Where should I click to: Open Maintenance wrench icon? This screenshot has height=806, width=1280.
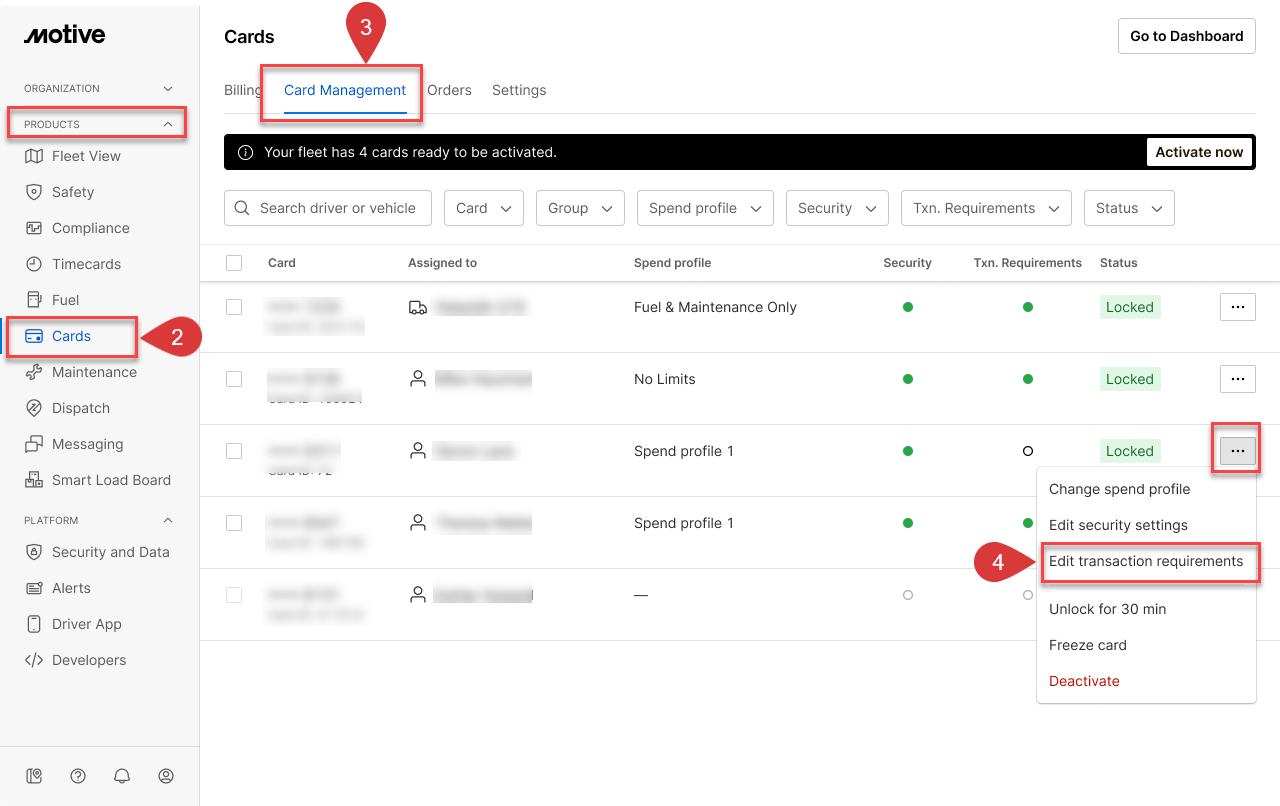[34, 372]
